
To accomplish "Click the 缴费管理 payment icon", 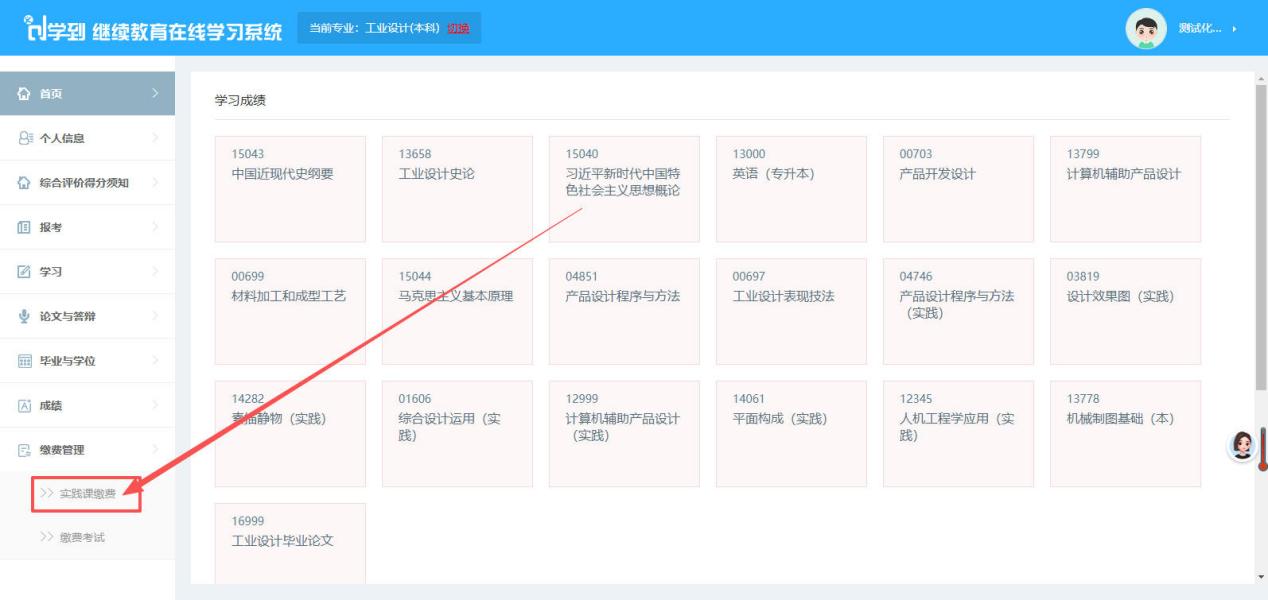I will pyautogui.click(x=26, y=450).
